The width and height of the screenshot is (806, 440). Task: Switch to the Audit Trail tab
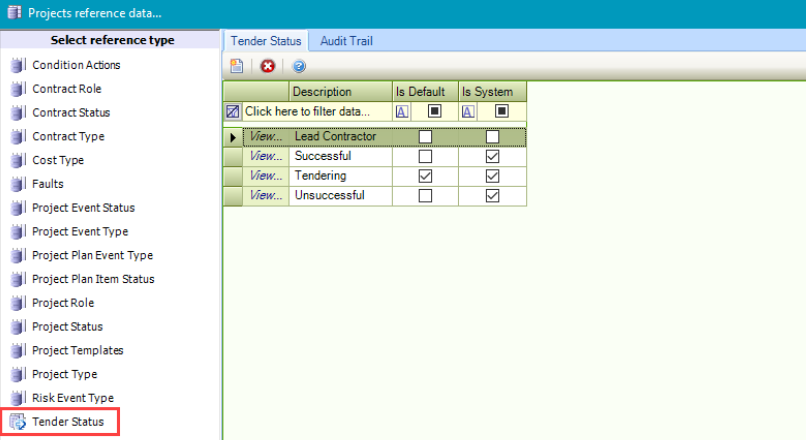point(348,41)
